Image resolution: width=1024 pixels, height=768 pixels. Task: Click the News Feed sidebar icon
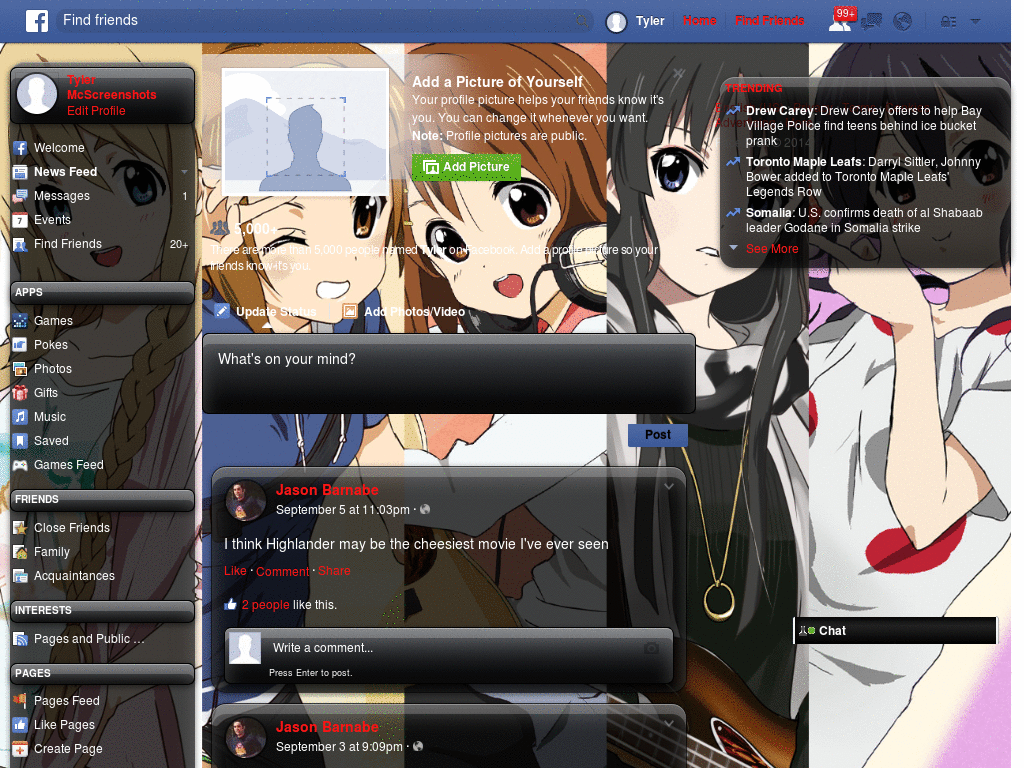(20, 172)
